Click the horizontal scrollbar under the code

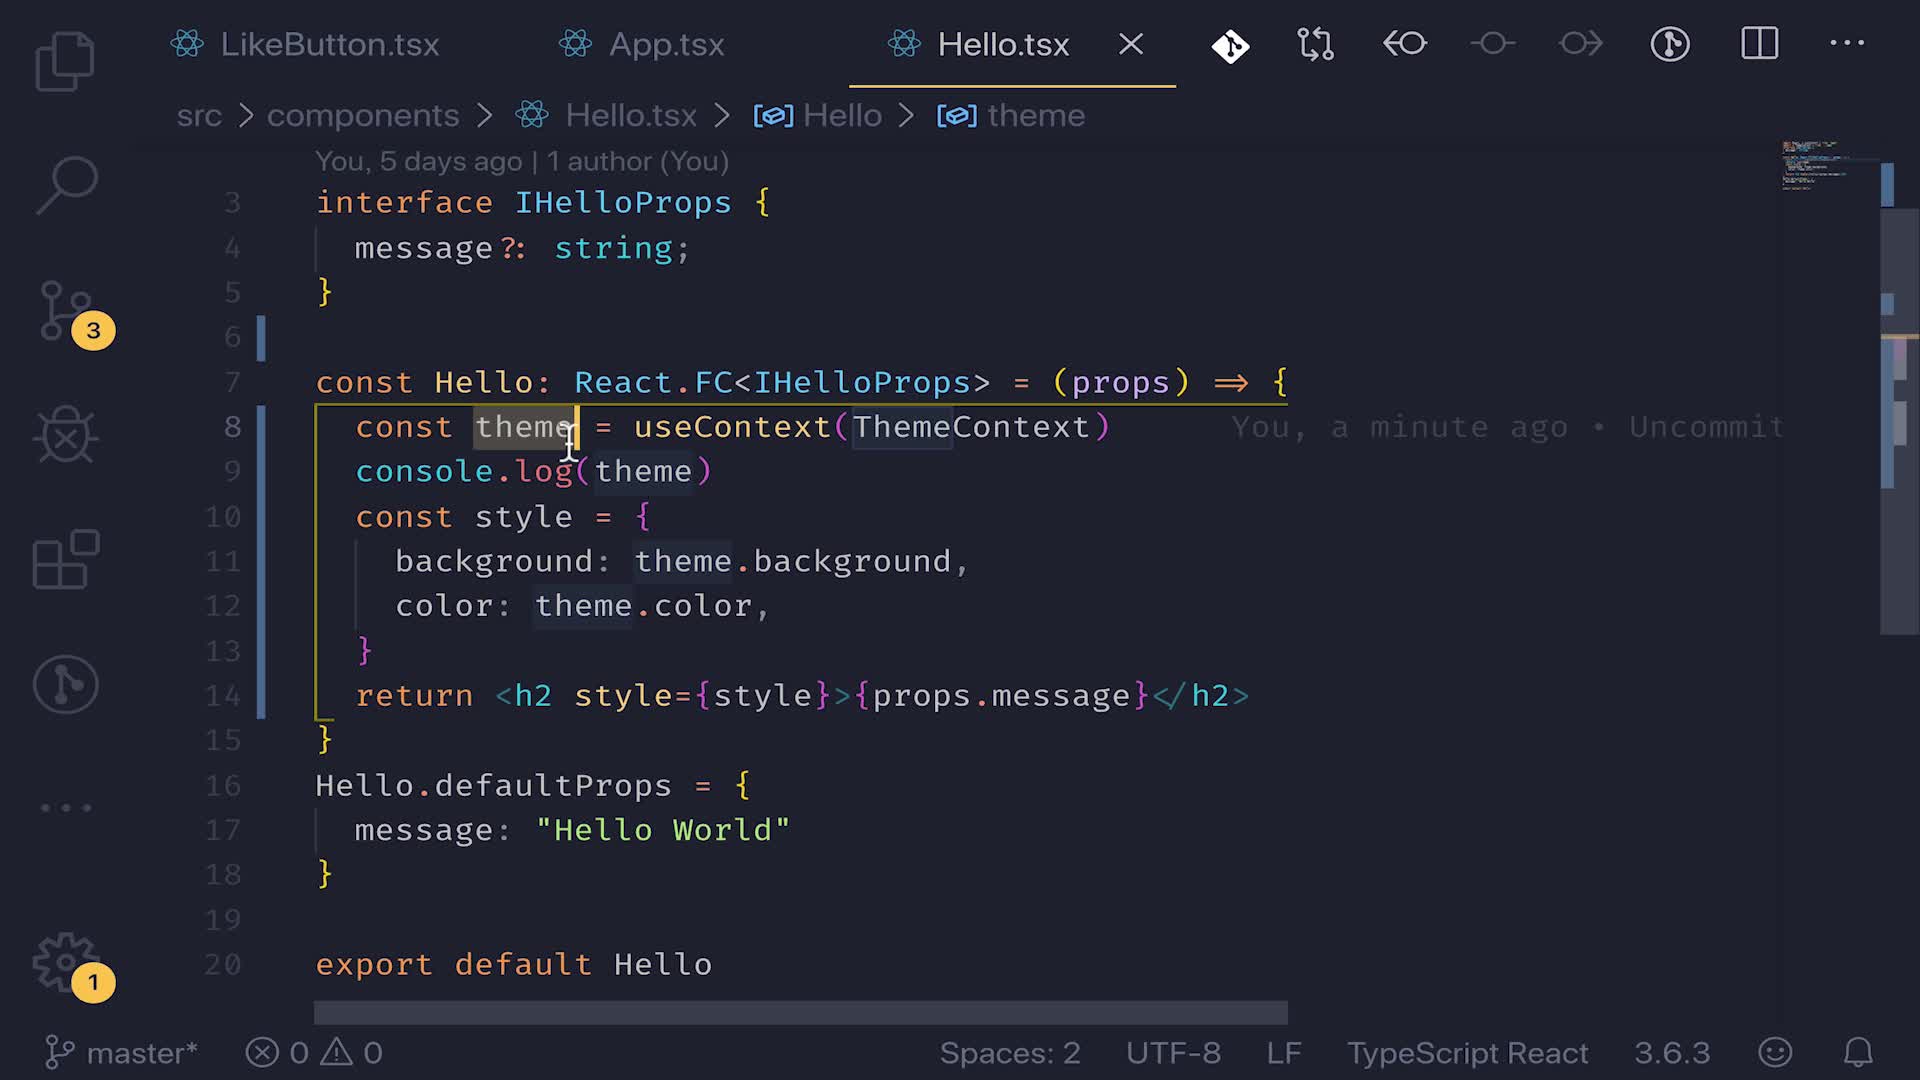(x=800, y=1013)
